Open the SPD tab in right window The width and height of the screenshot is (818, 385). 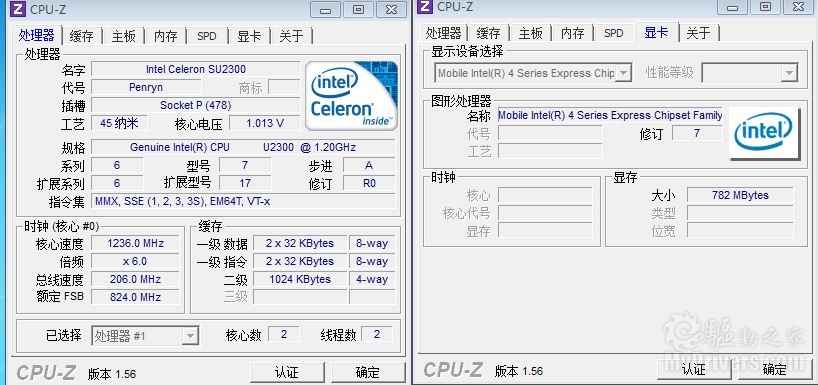tap(614, 33)
